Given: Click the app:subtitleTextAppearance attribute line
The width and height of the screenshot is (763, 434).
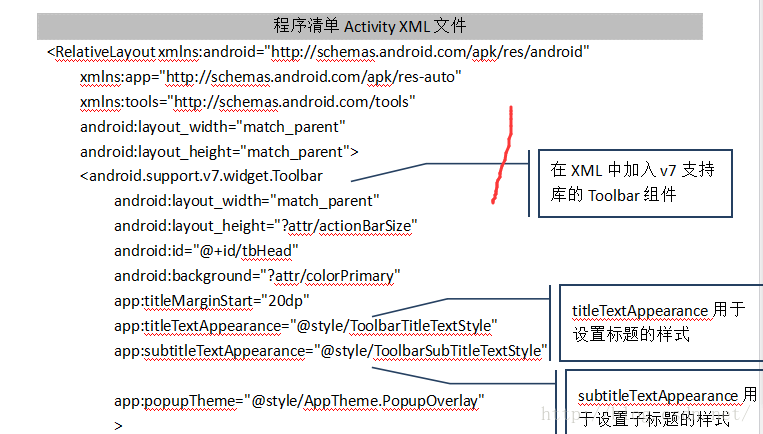Looking at the screenshot, I should point(331,351).
